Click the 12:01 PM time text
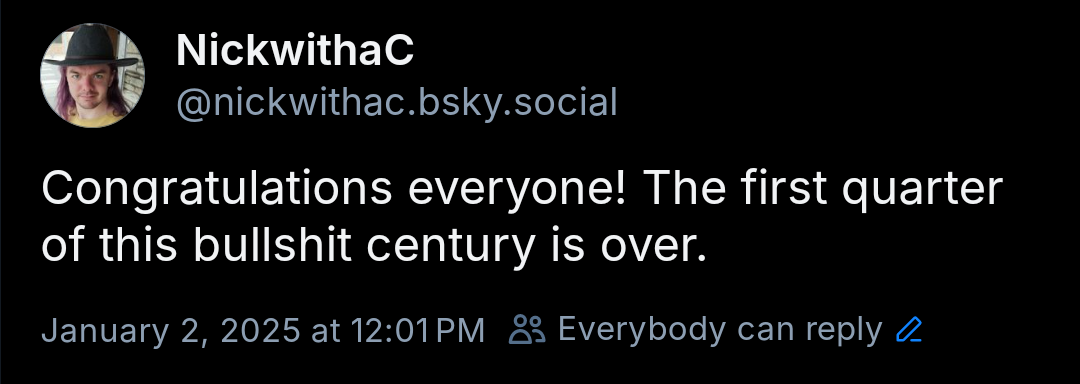Viewport: 1080px width, 384px height. pyautogui.click(x=418, y=331)
